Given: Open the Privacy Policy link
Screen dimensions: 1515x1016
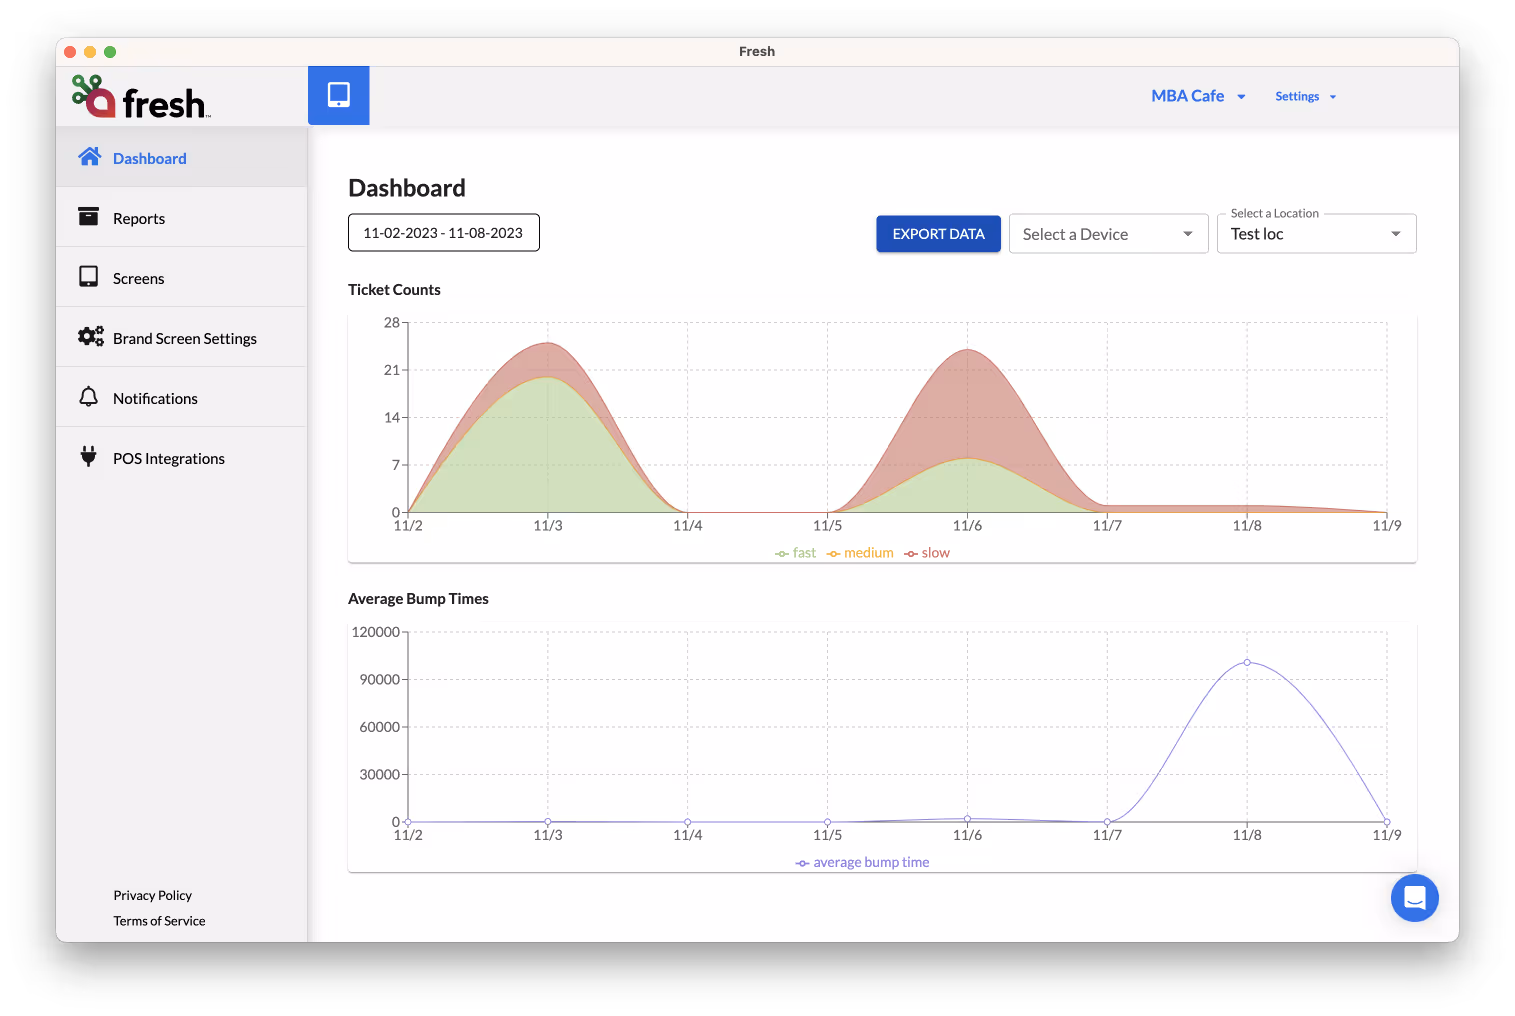Looking at the screenshot, I should tap(152, 895).
